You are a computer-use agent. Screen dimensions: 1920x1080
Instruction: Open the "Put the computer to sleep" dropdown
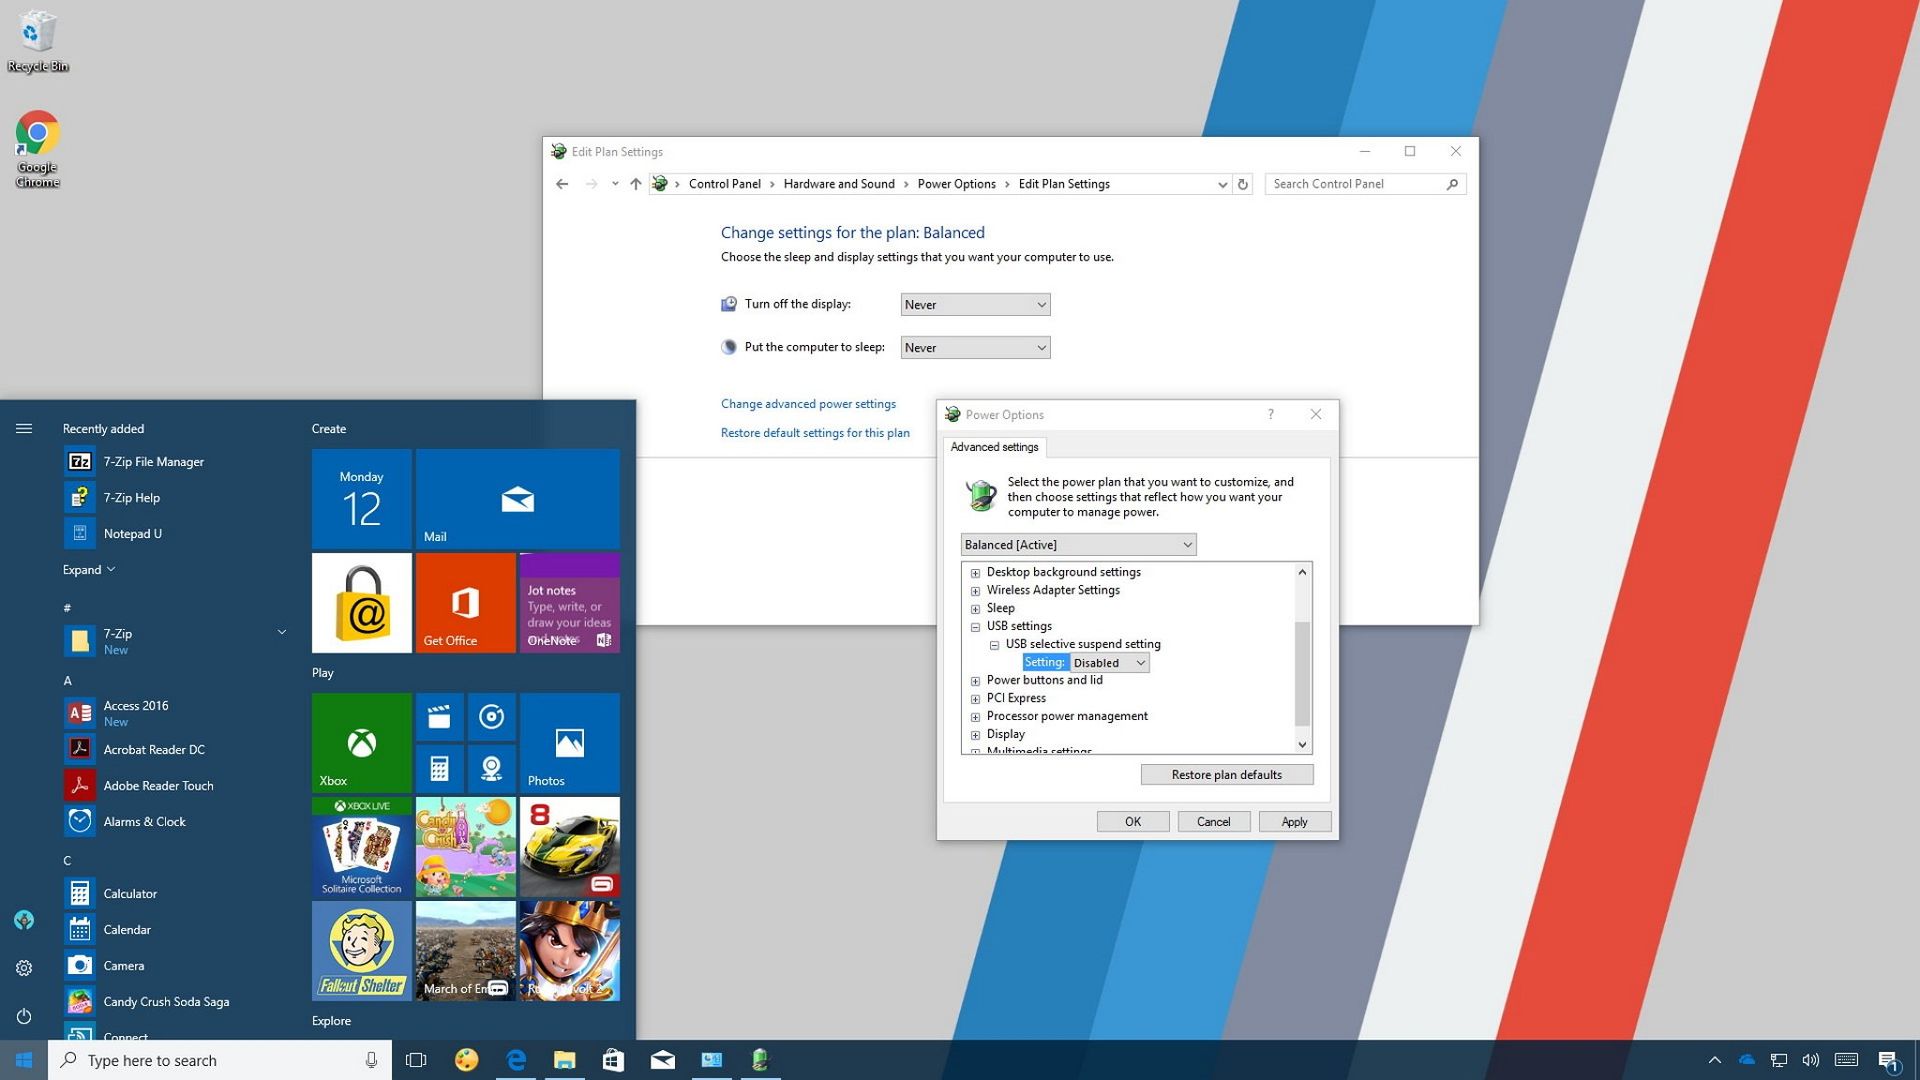coord(974,347)
